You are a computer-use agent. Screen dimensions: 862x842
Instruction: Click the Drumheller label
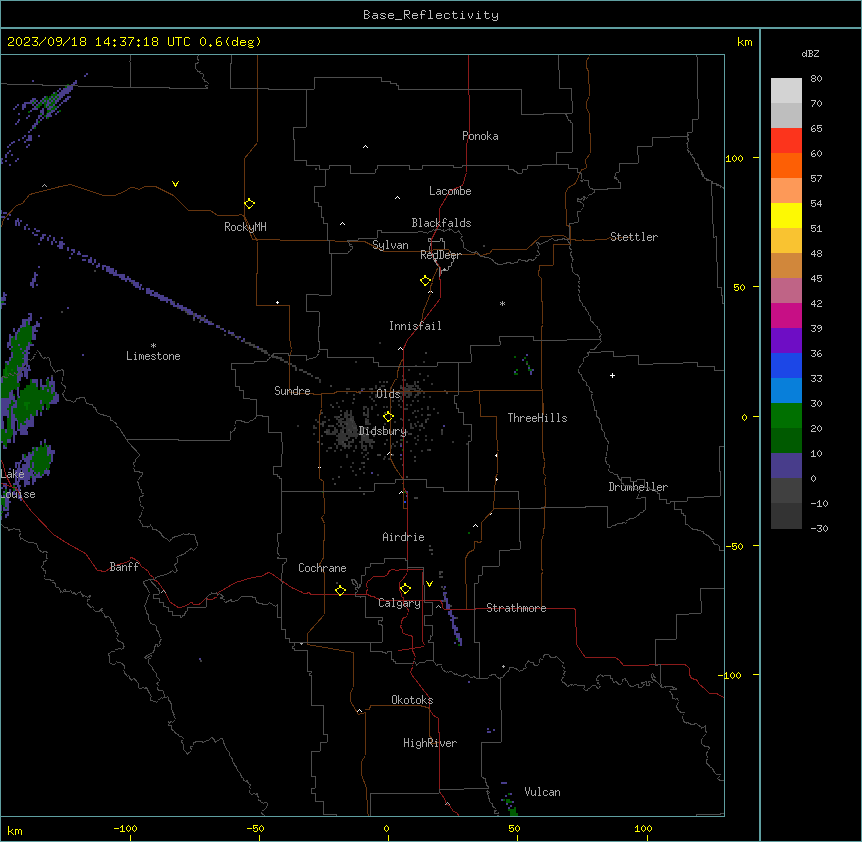point(638,487)
